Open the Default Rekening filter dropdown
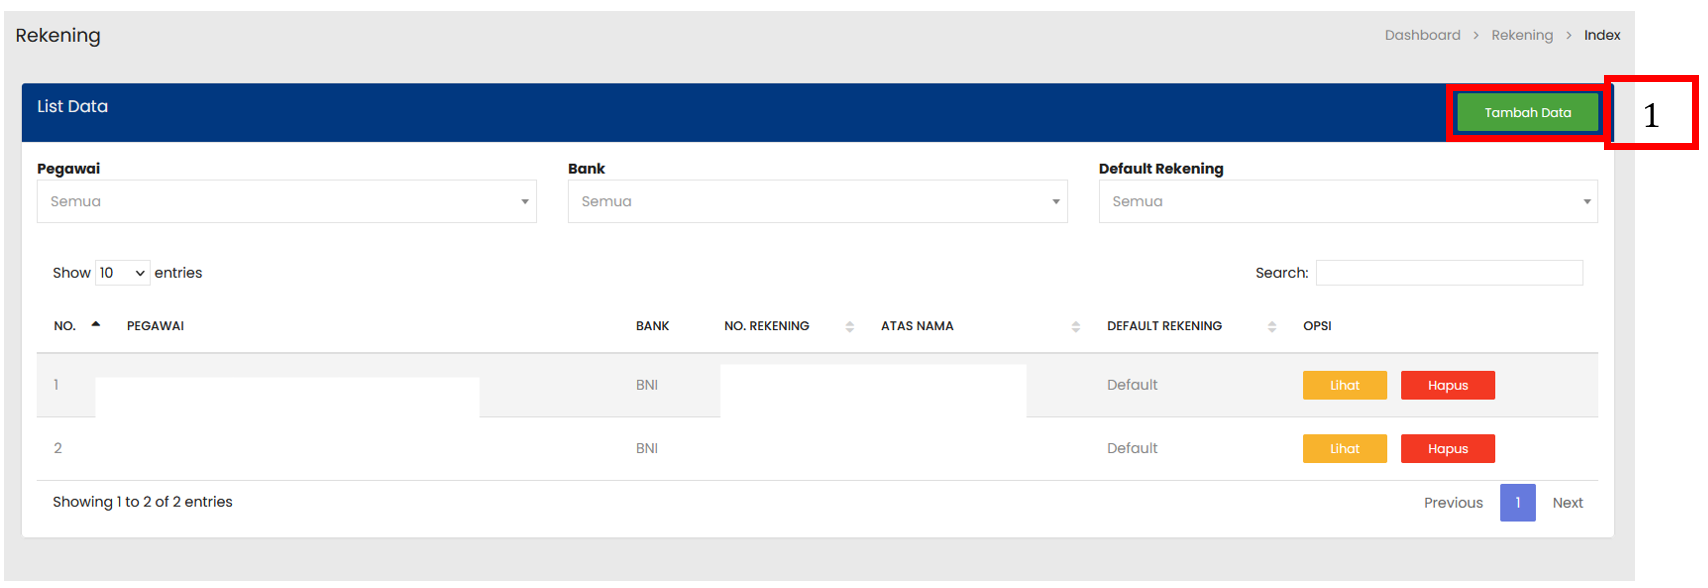1708x588 pixels. [1347, 202]
